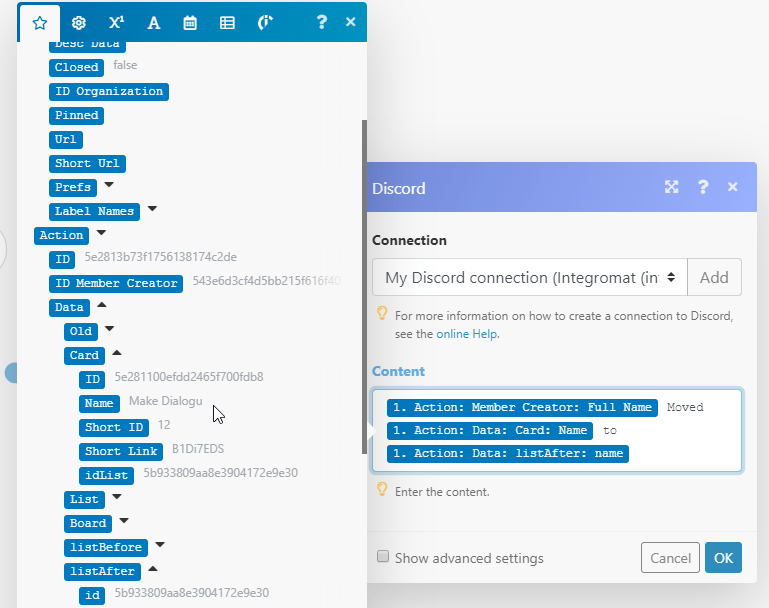
Task: Click the lightbulb hint under Connection
Action: (x=382, y=313)
